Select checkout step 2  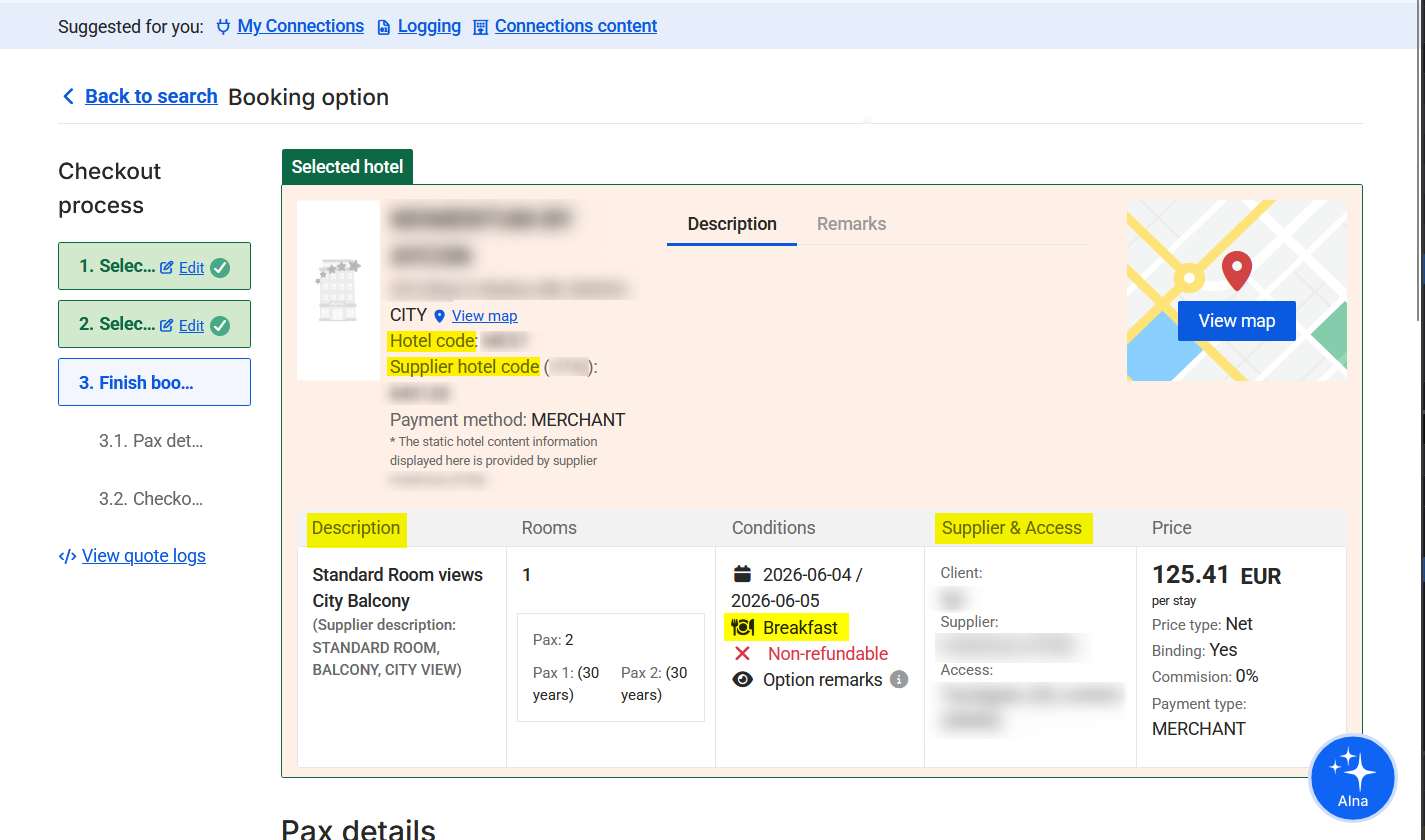(154, 324)
